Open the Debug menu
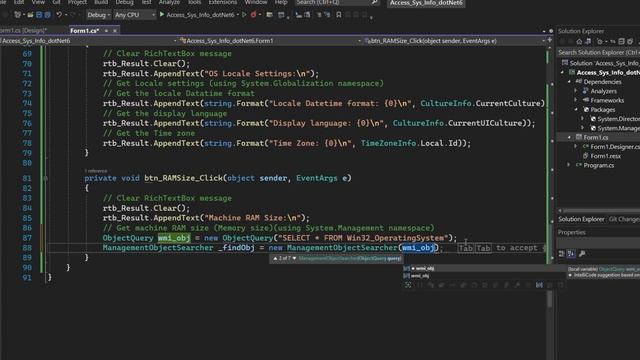This screenshot has height=360, width=640. (124, 2)
